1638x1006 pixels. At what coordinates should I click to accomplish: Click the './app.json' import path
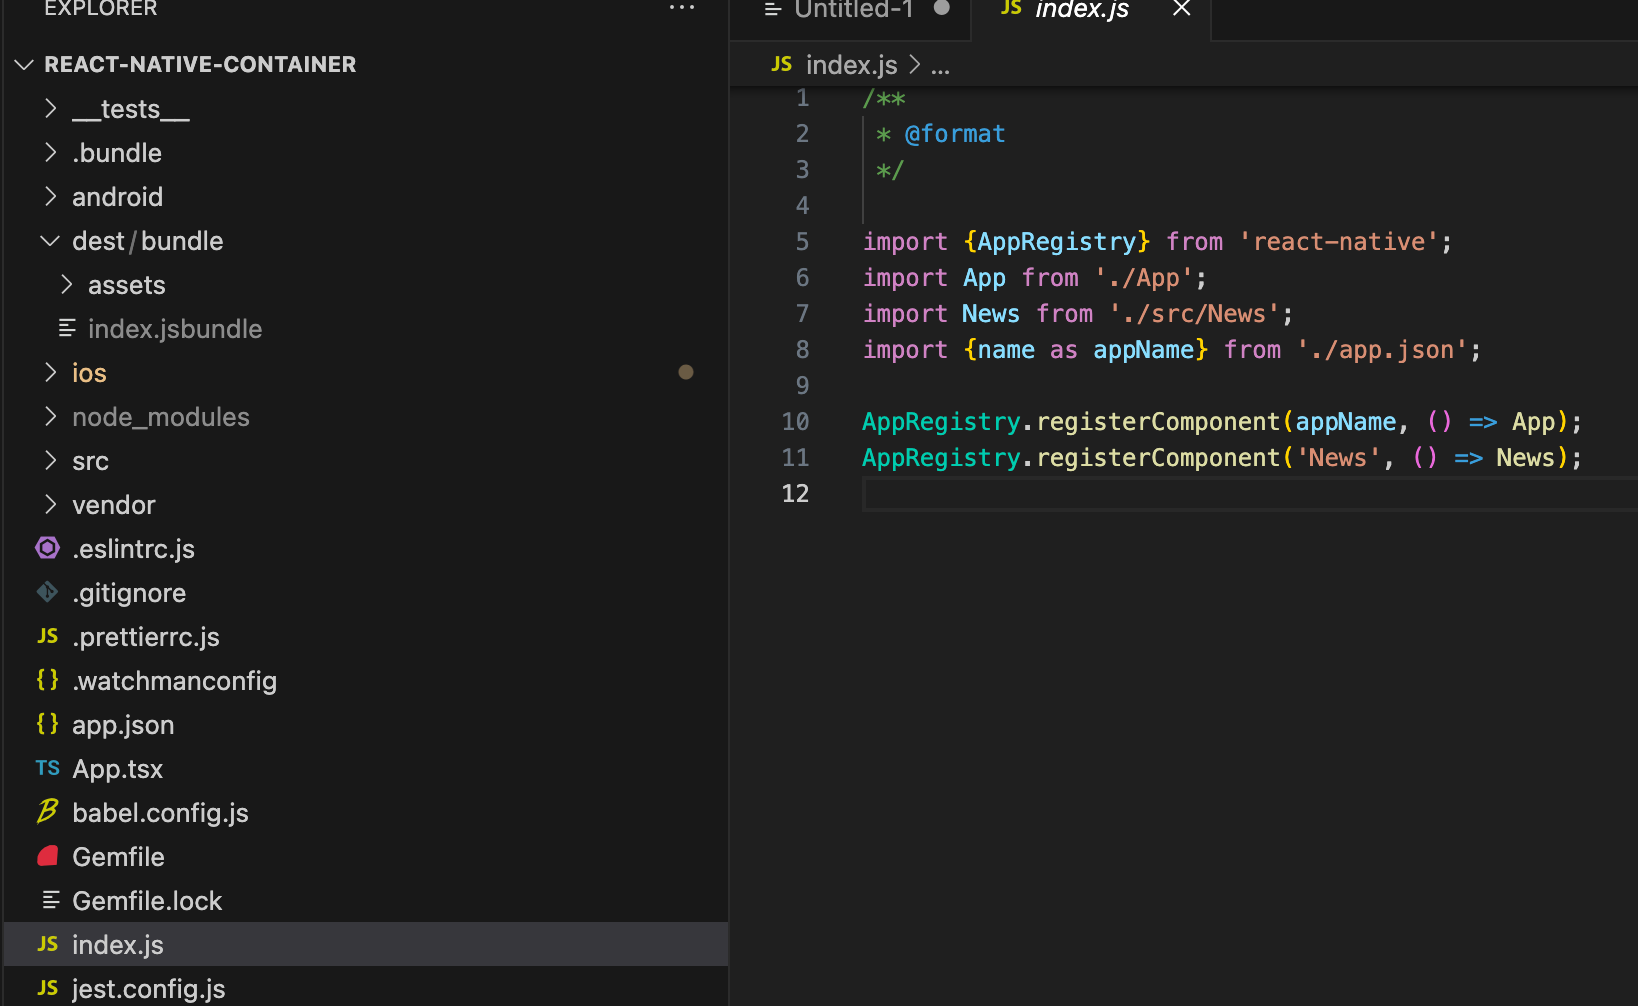click(x=1382, y=350)
